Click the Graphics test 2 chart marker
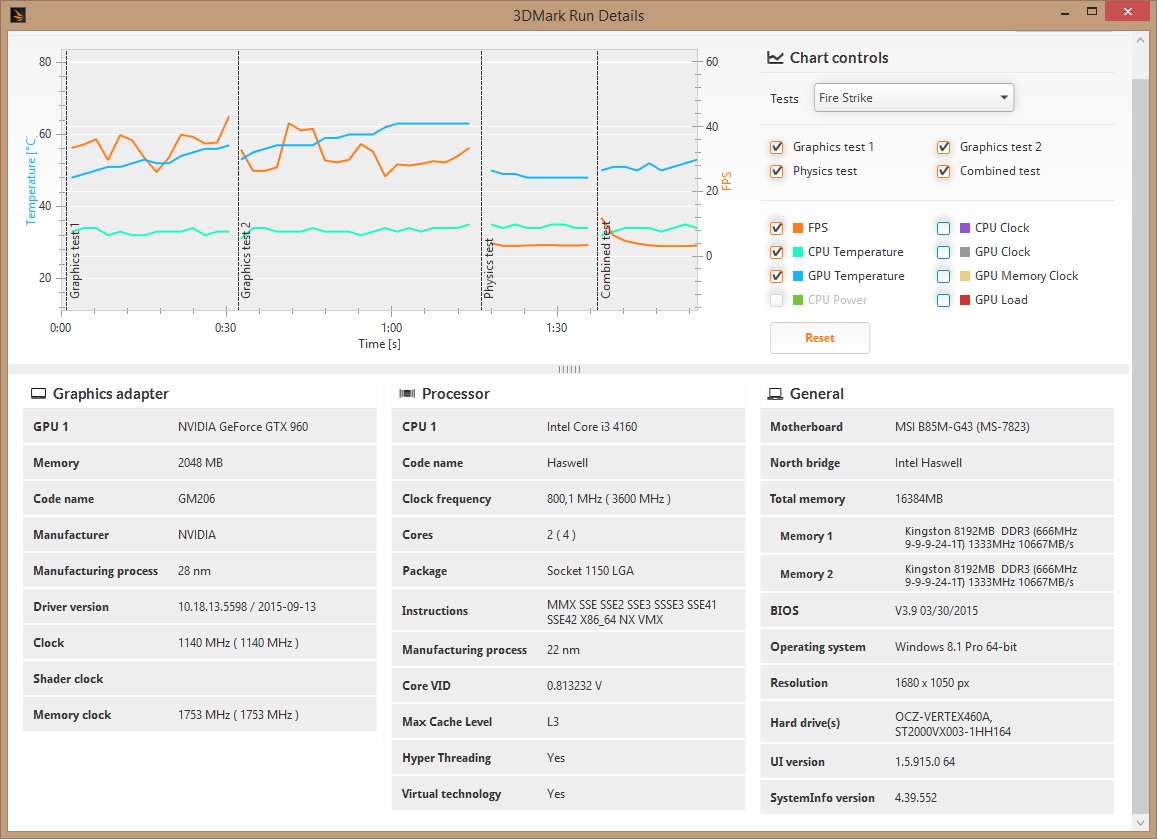Image resolution: width=1157 pixels, height=839 pixels. click(x=246, y=260)
